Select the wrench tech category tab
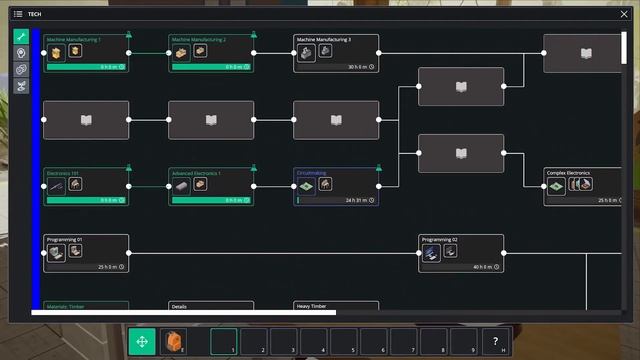640x360 pixels. point(21,37)
